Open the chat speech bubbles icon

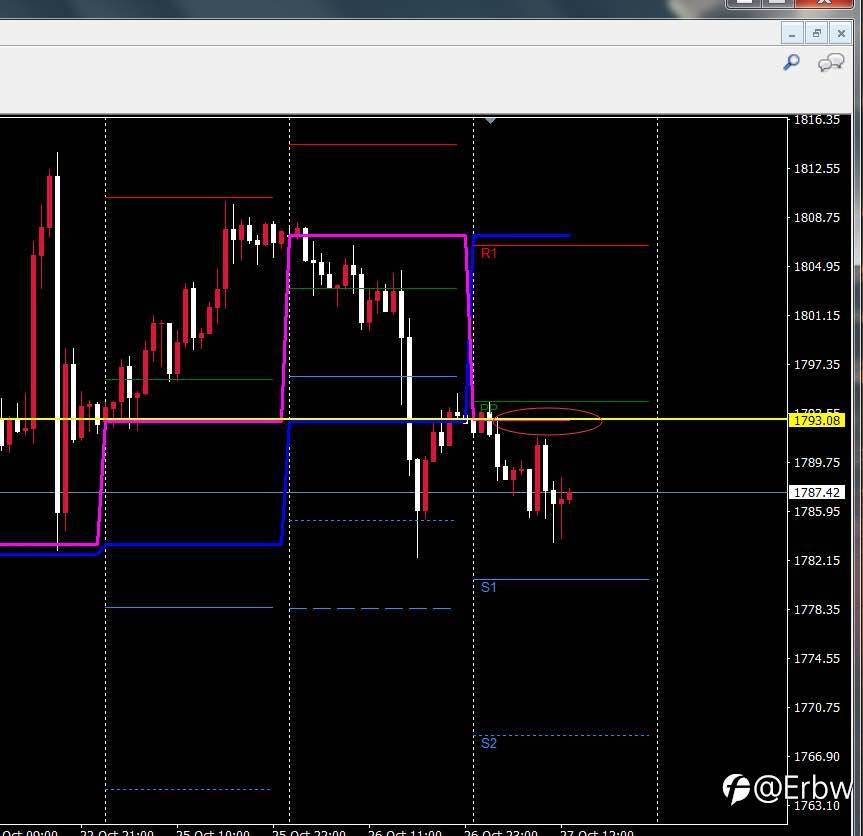pos(831,62)
